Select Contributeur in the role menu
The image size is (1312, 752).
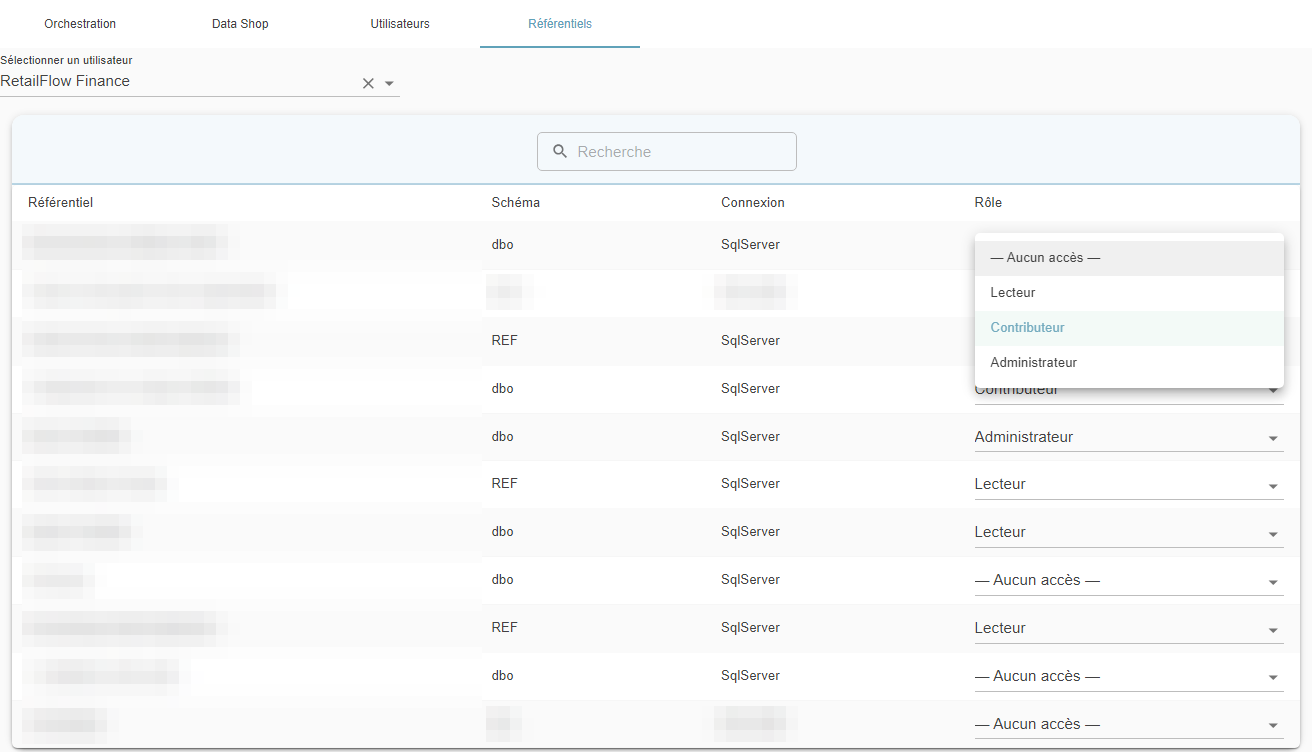click(x=1129, y=328)
